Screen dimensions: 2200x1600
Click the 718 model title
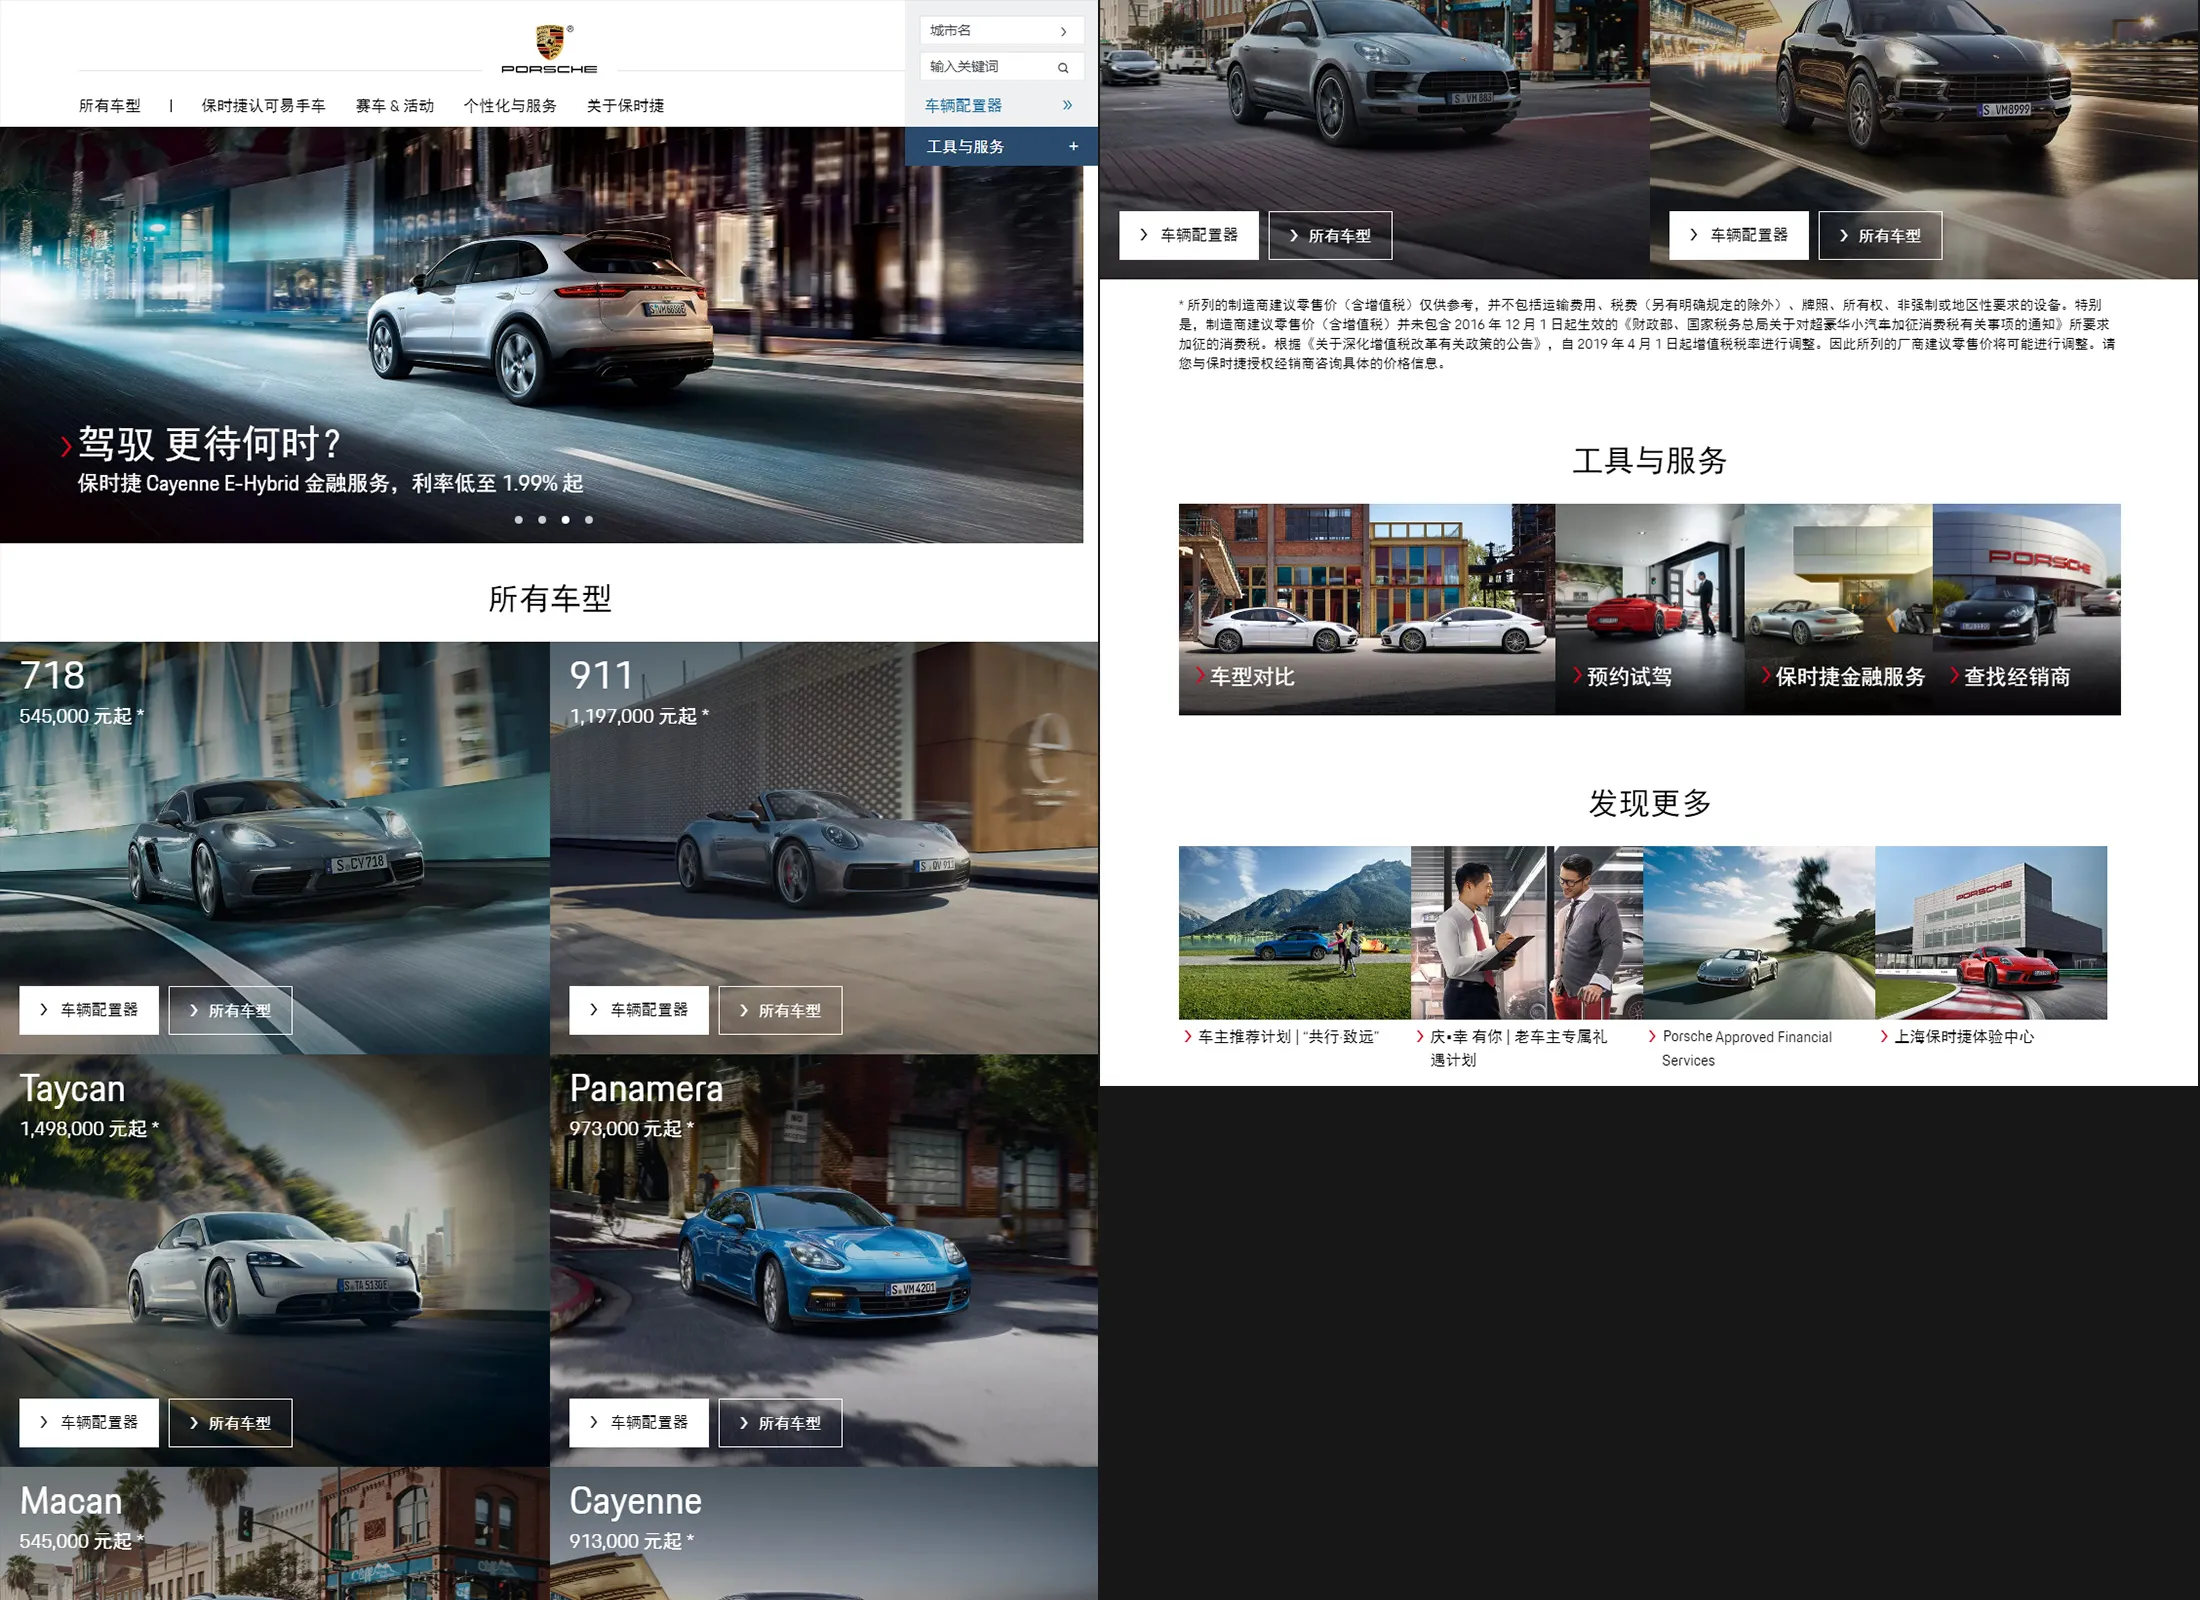[x=52, y=675]
